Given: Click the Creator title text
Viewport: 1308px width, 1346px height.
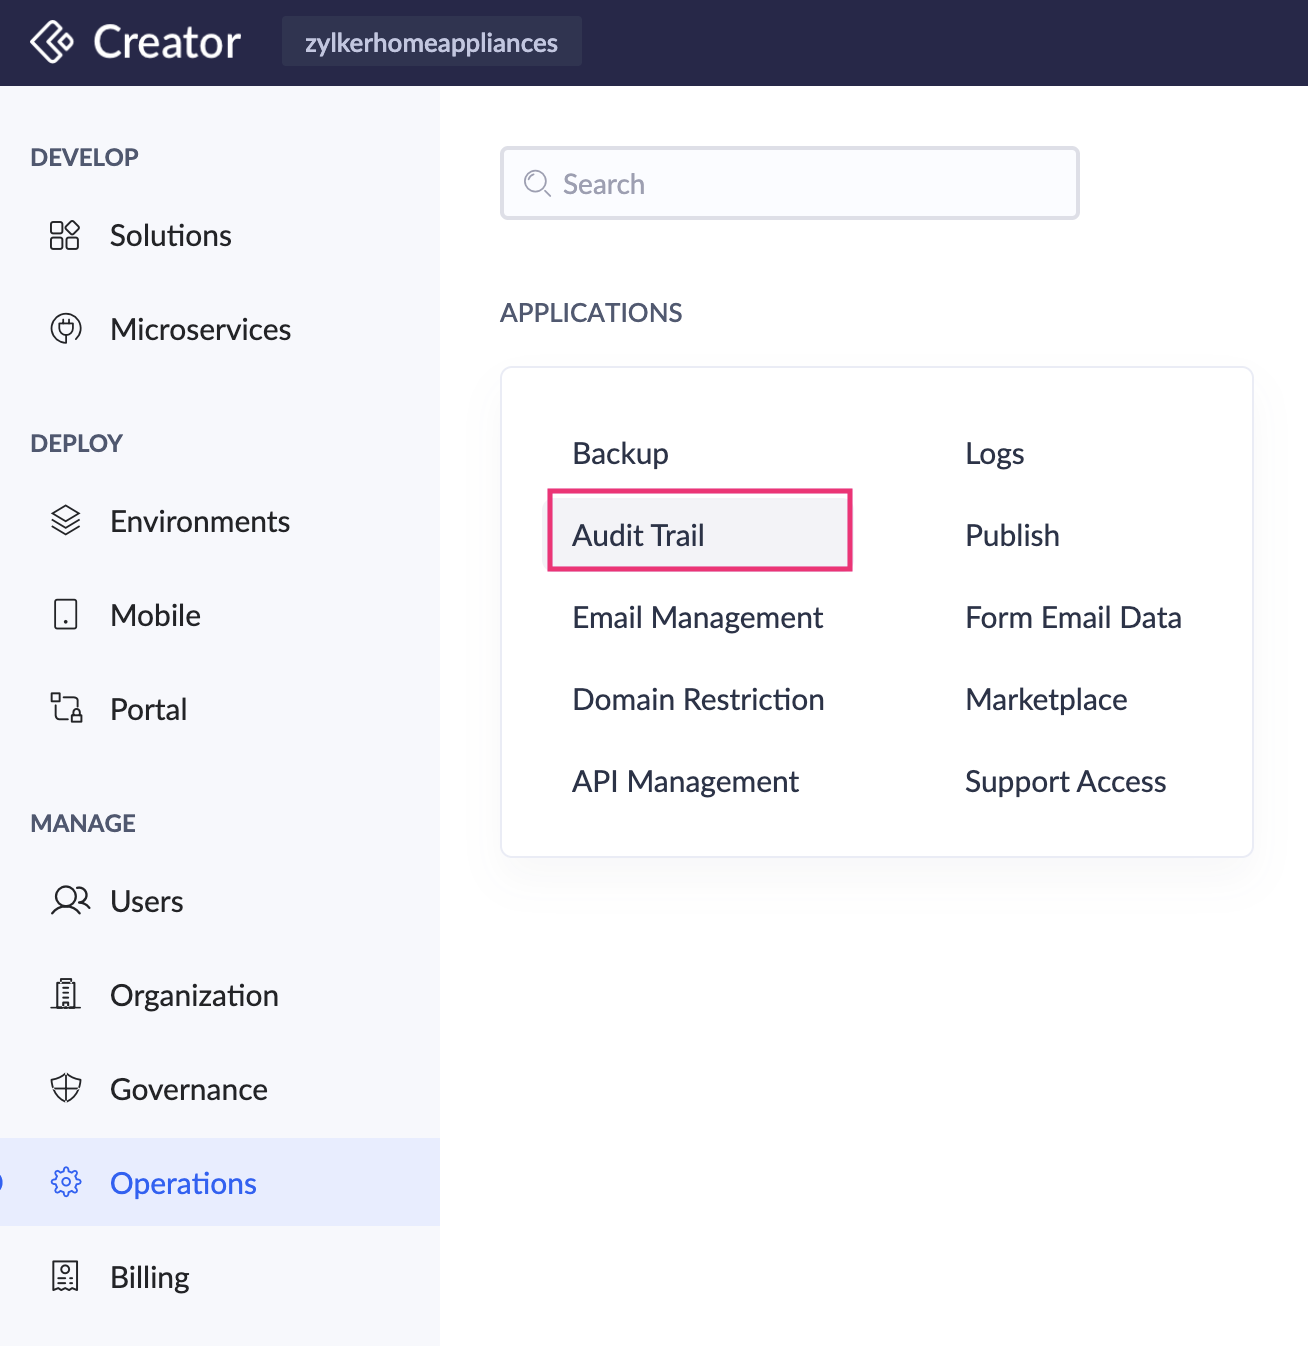Looking at the screenshot, I should pos(167,42).
